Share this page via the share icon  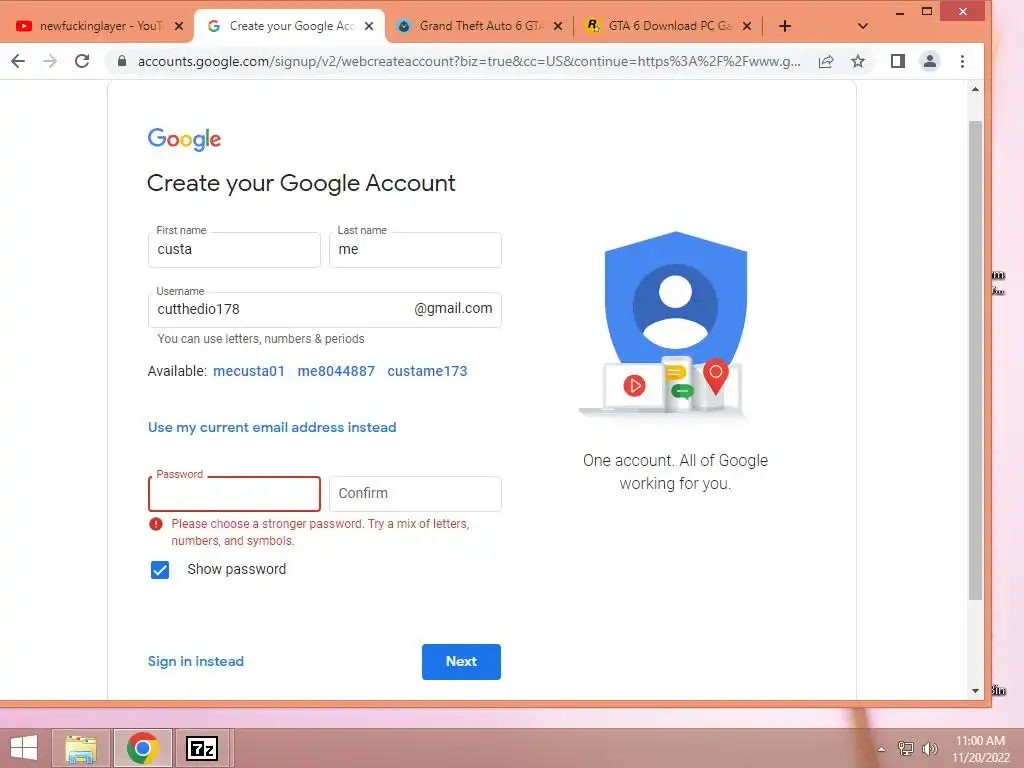click(825, 61)
